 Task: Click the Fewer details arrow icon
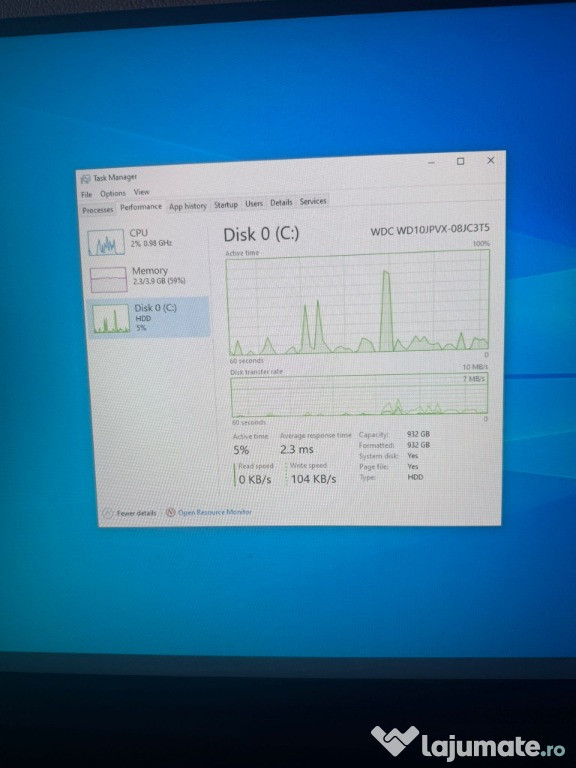click(x=107, y=513)
